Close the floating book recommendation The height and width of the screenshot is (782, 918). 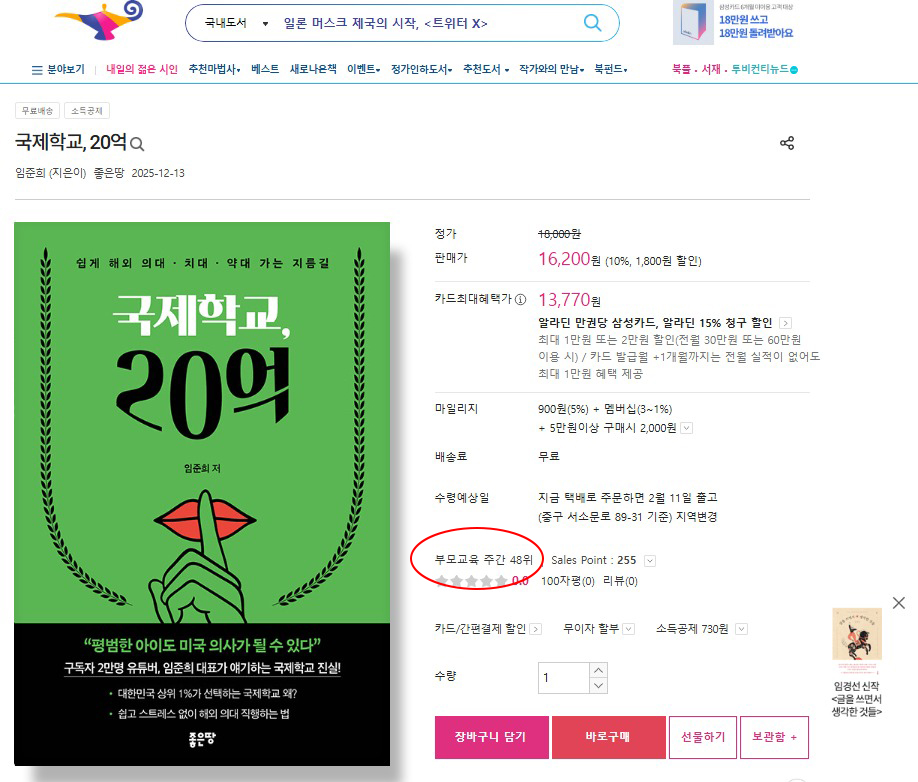coord(899,603)
